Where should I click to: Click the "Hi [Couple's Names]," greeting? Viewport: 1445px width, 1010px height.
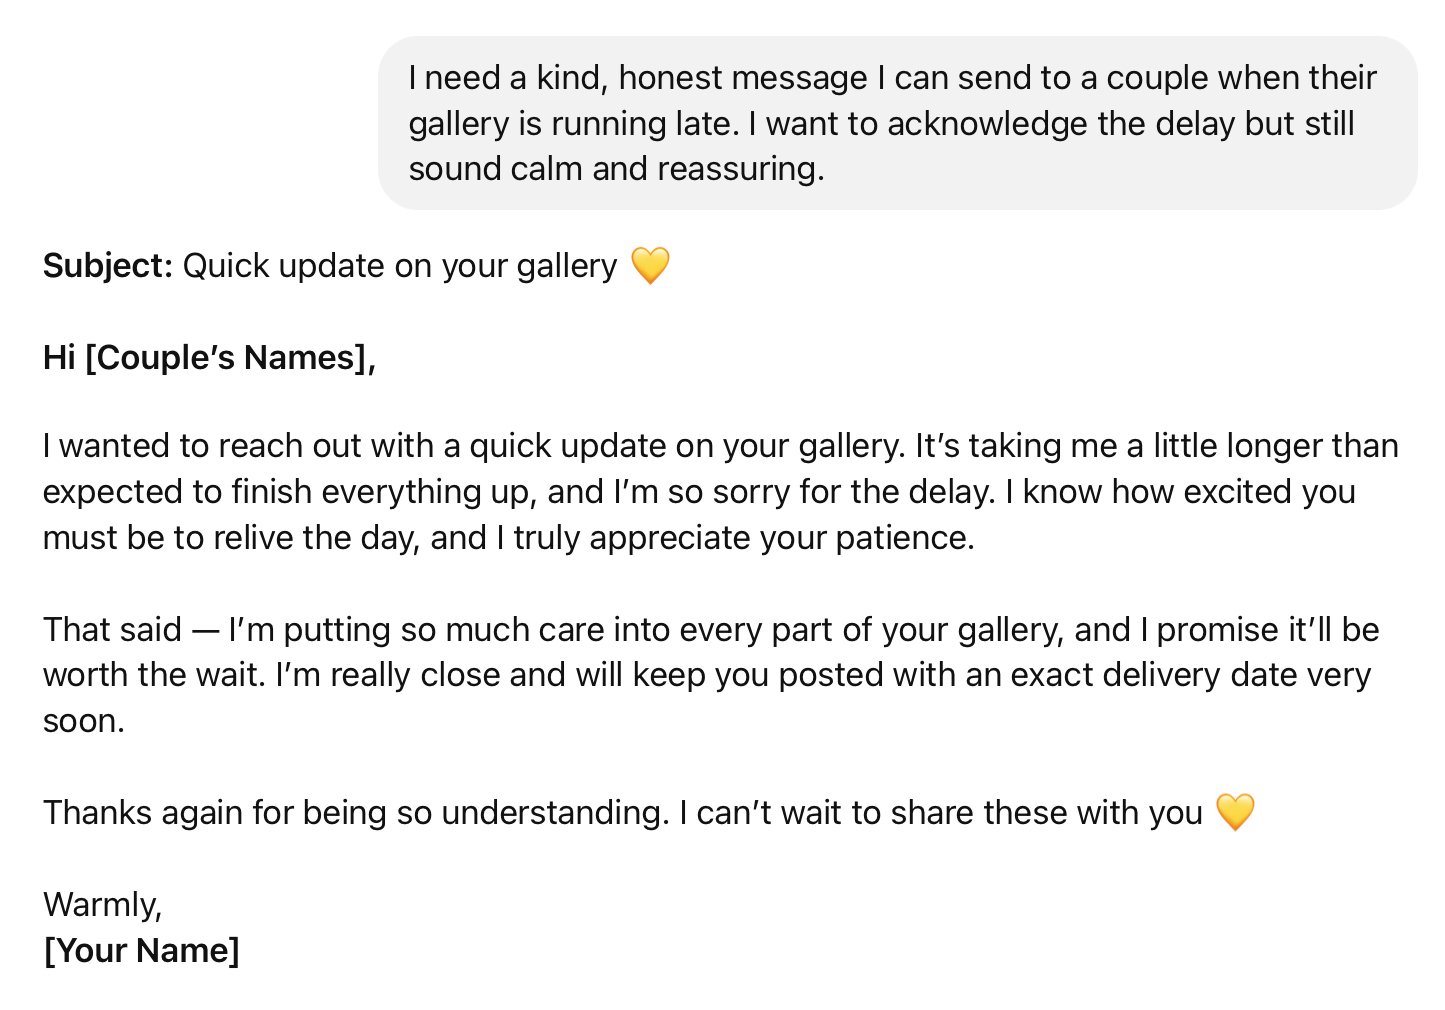209,357
